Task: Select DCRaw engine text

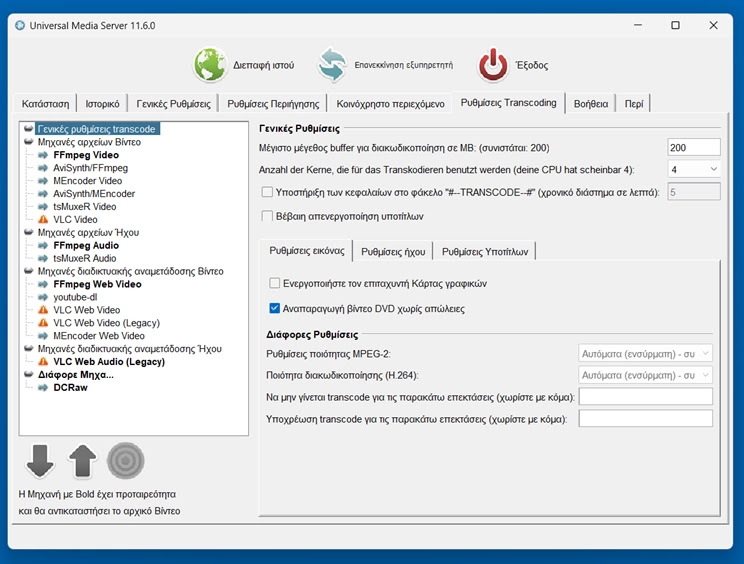Action: [x=70, y=388]
